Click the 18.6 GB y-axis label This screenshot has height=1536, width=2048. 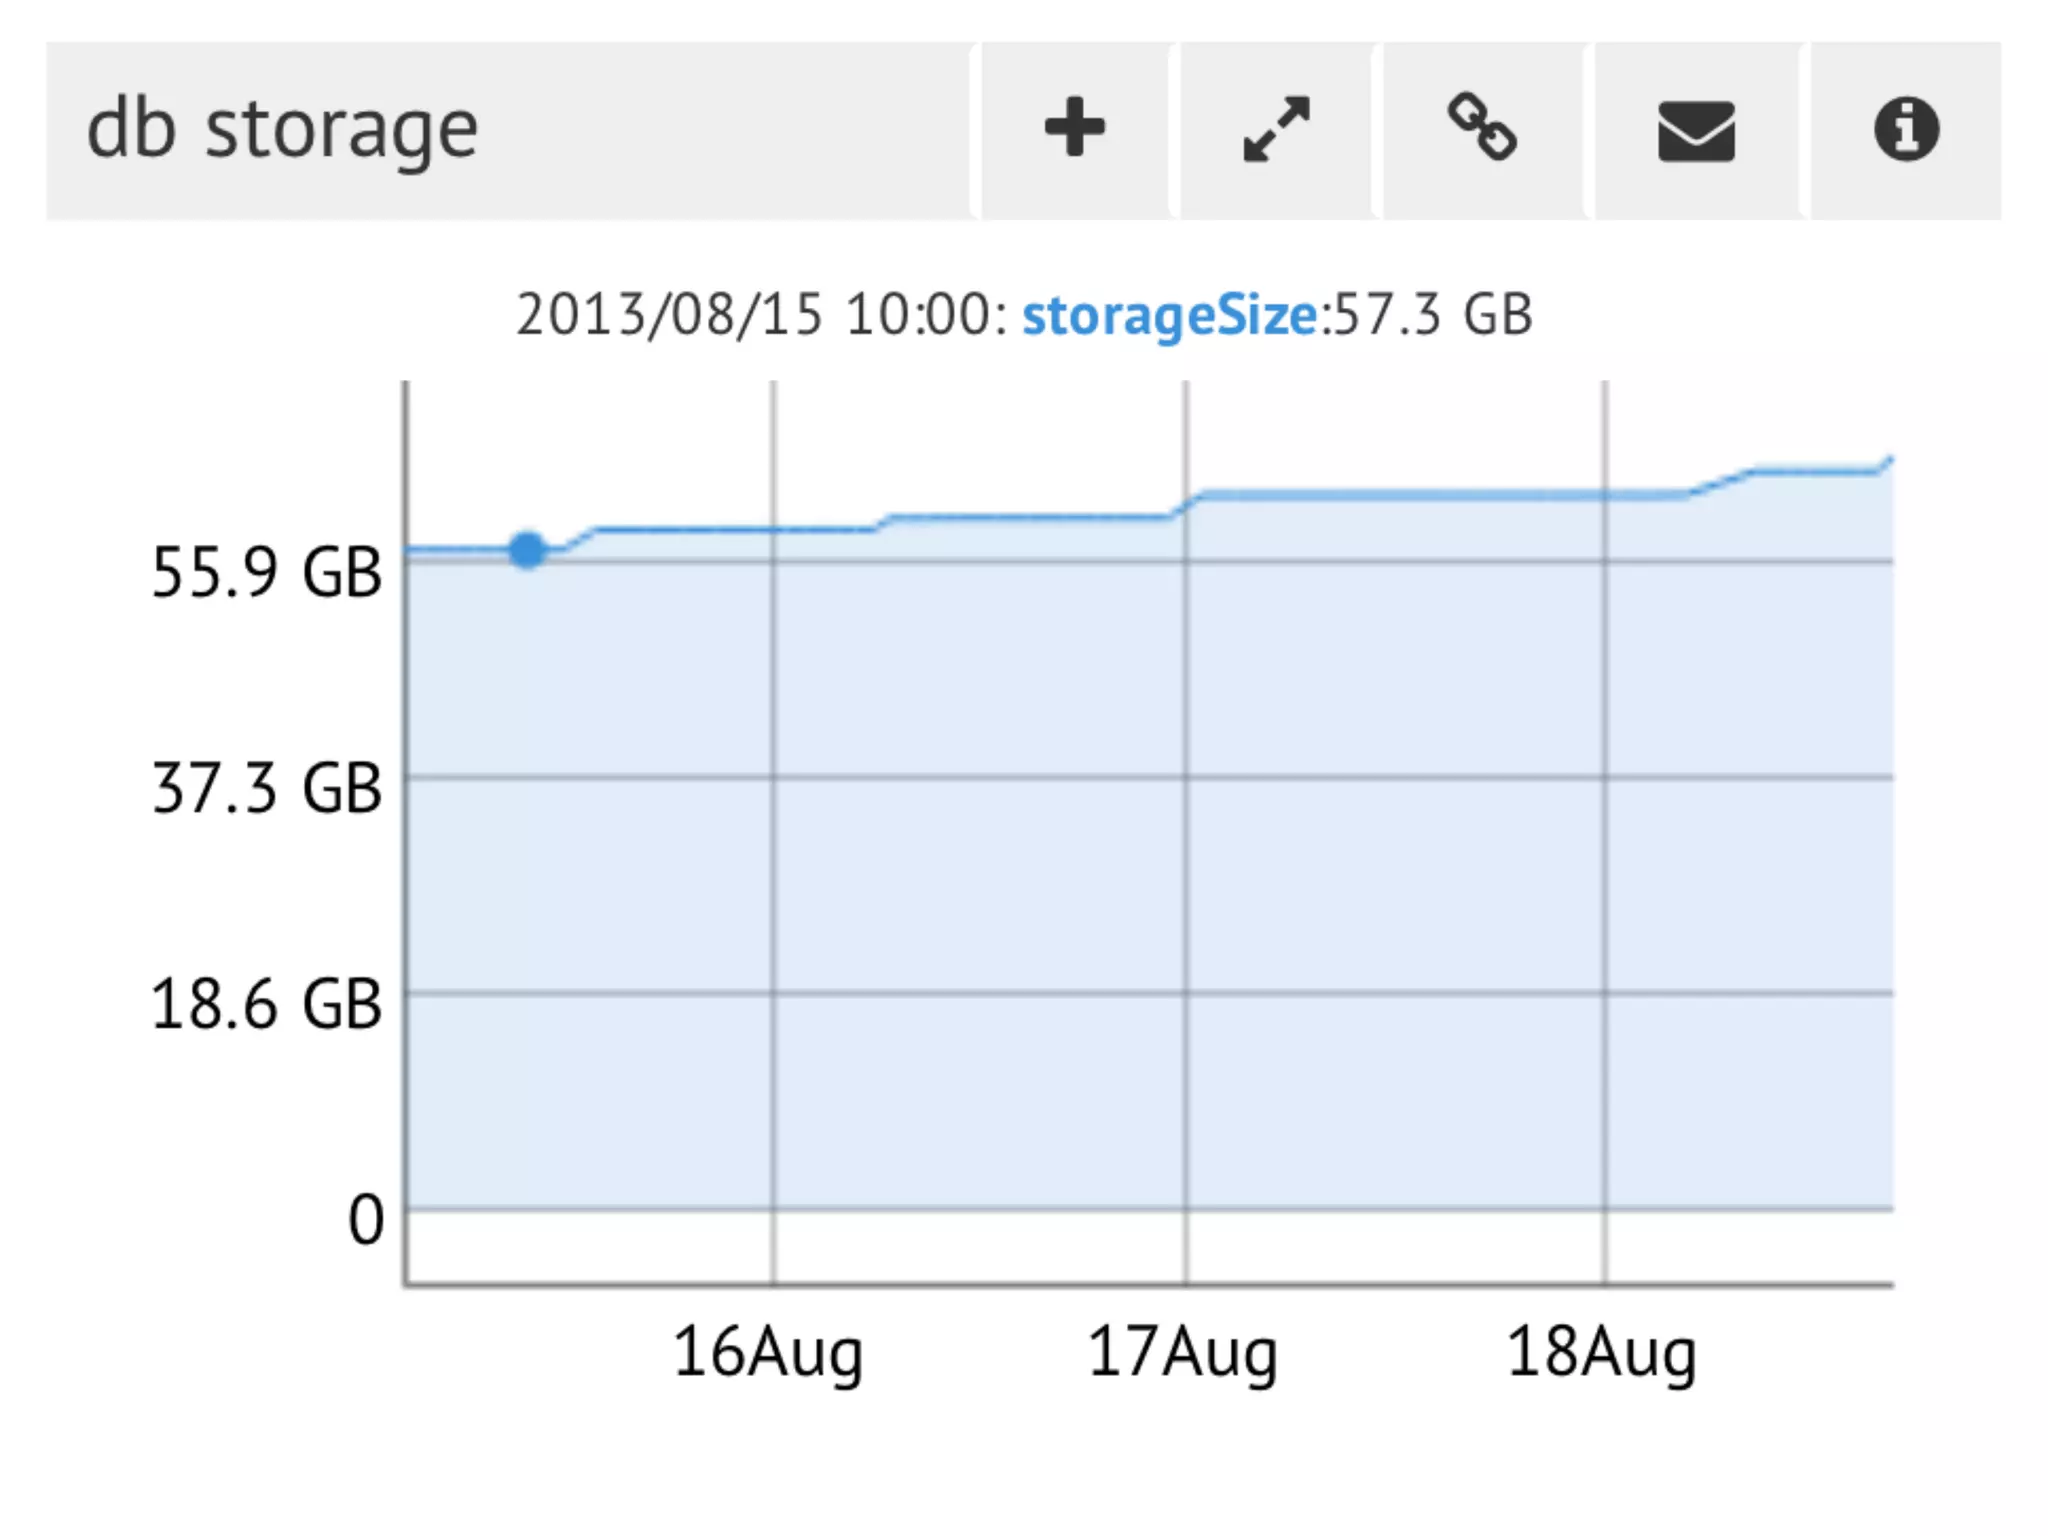[x=266, y=1005]
